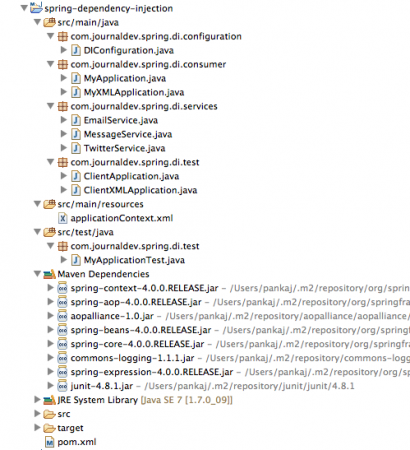Screen dimensions: 410x450
Task: Select EmailService.java file
Action: coord(121,121)
